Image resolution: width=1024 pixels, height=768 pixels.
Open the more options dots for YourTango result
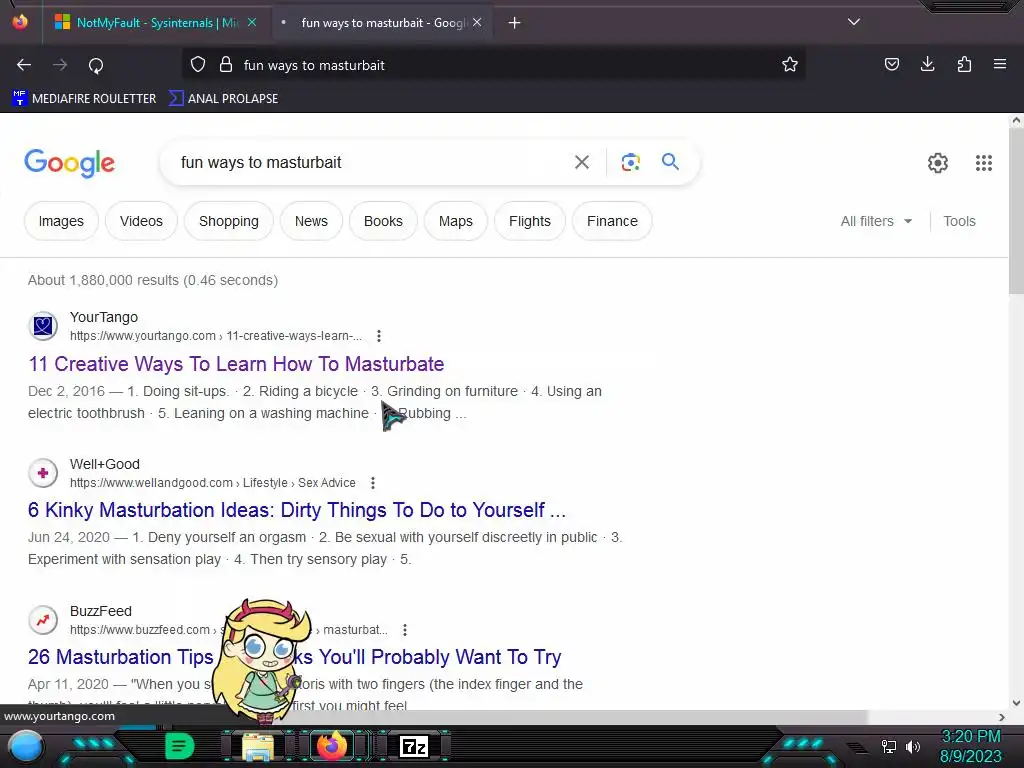(x=379, y=336)
